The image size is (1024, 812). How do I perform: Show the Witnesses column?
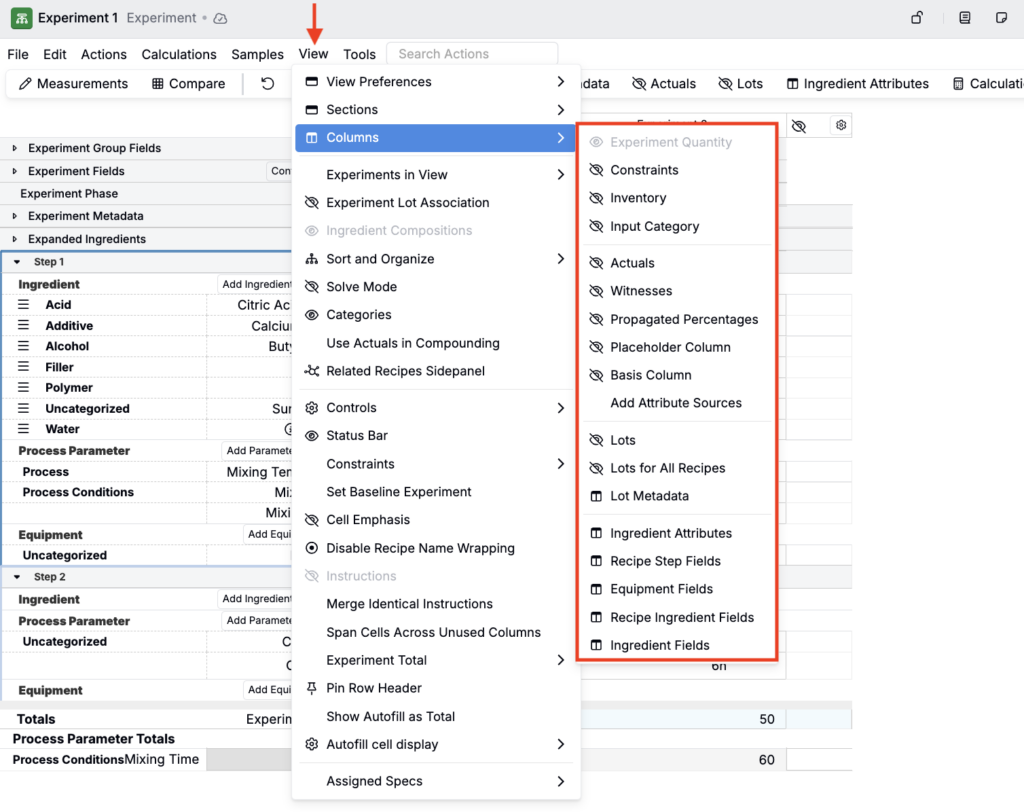tap(641, 291)
